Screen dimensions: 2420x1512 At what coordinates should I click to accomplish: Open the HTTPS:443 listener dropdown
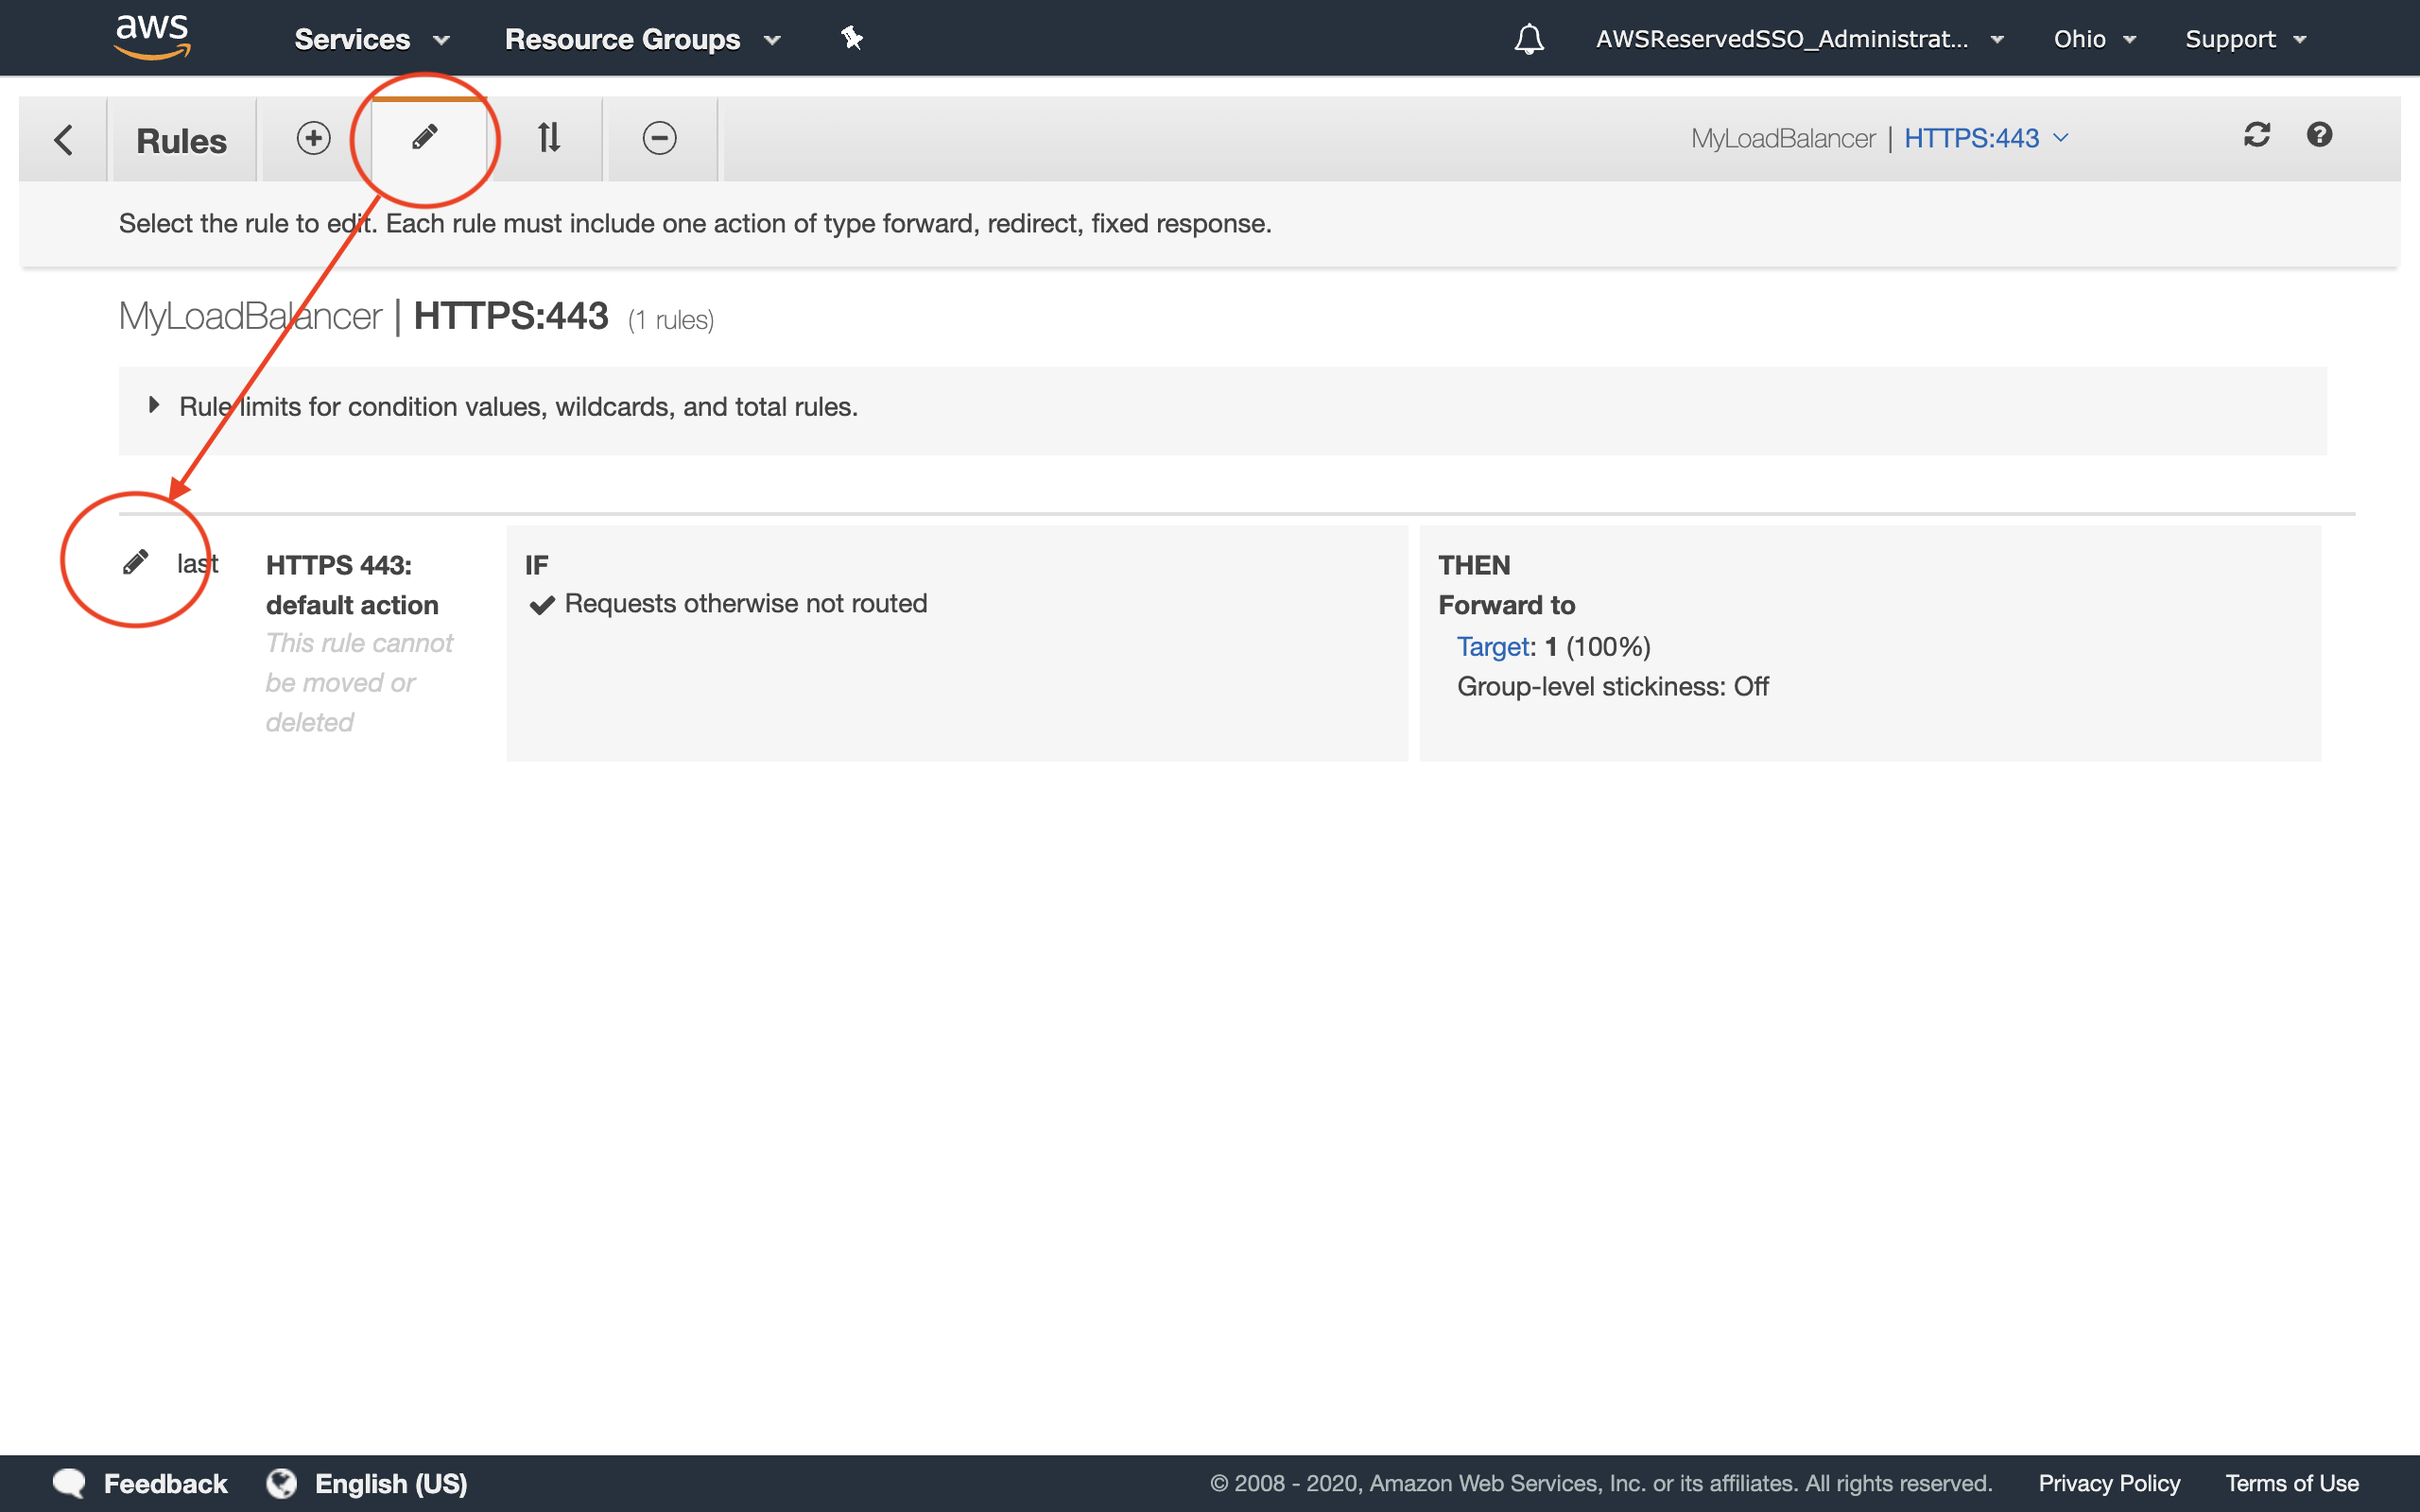tap(1985, 138)
